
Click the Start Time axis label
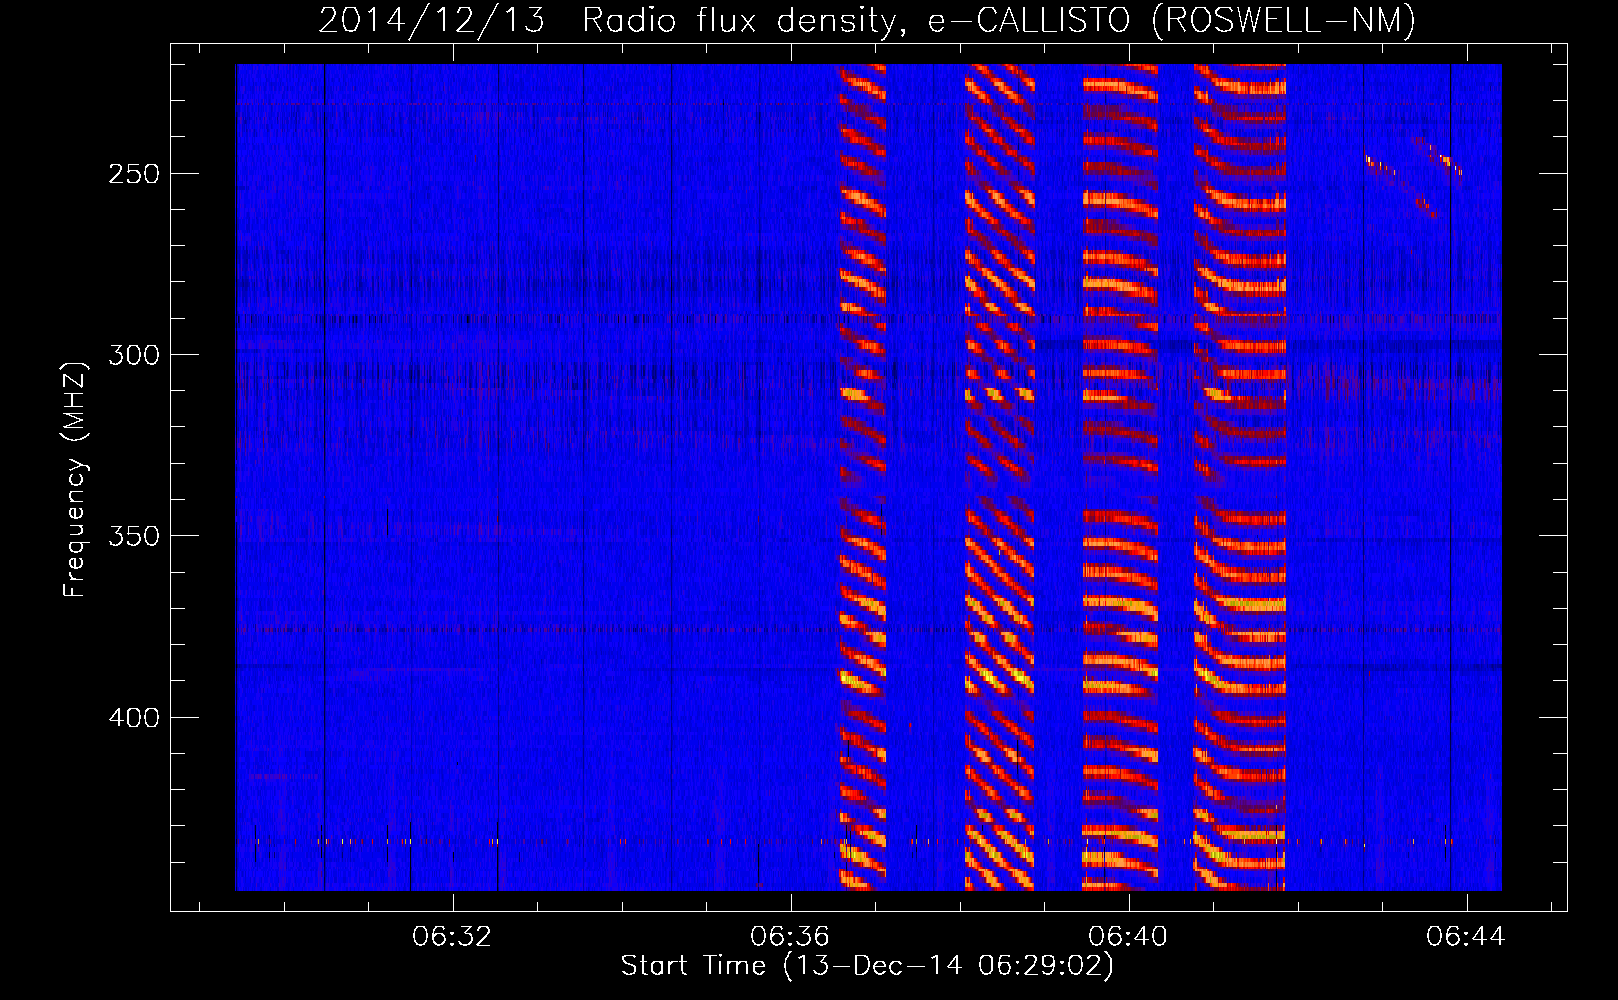coord(867,966)
